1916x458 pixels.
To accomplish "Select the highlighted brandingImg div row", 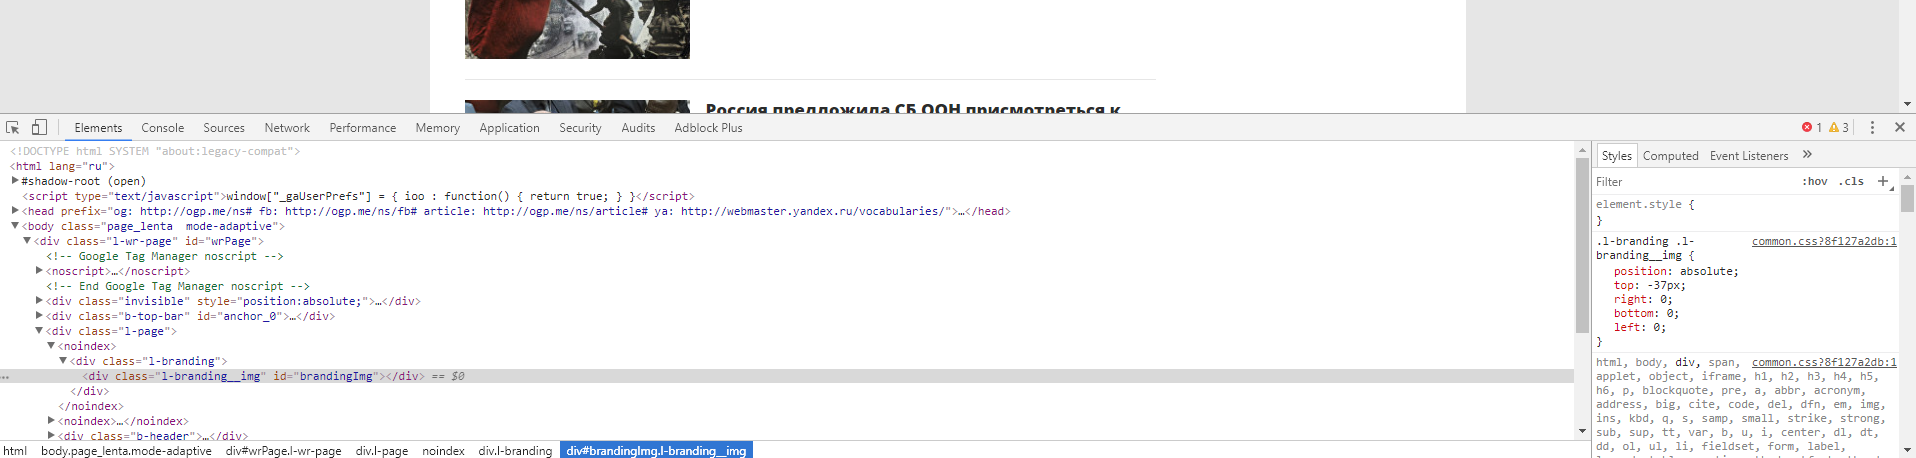I will (x=786, y=376).
